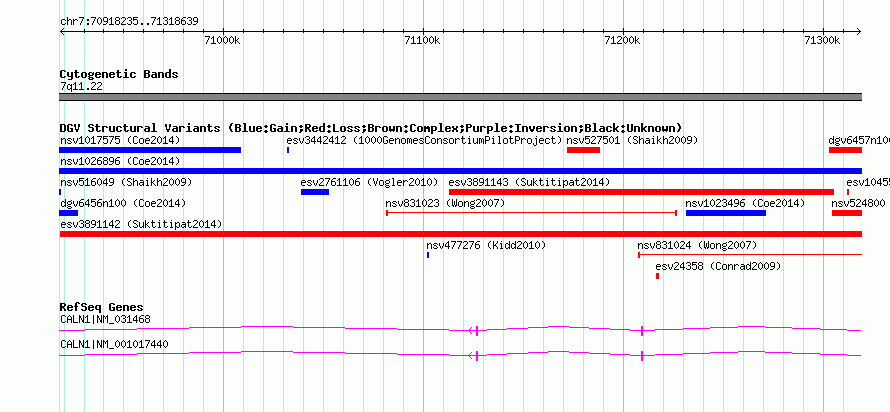Click the nsv1017575 (Coe2014) blue gain bar
This screenshot has height=412, width=890.
tap(150, 150)
